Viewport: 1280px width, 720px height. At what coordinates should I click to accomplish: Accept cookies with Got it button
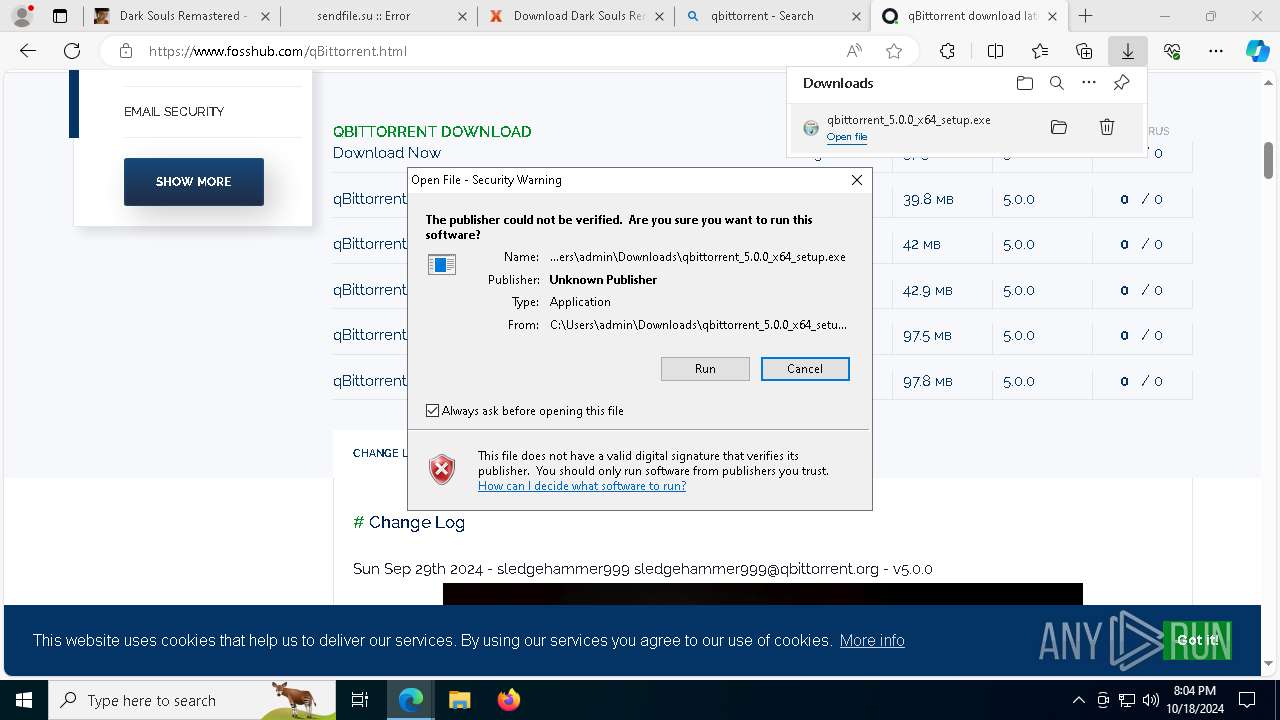(1197, 640)
